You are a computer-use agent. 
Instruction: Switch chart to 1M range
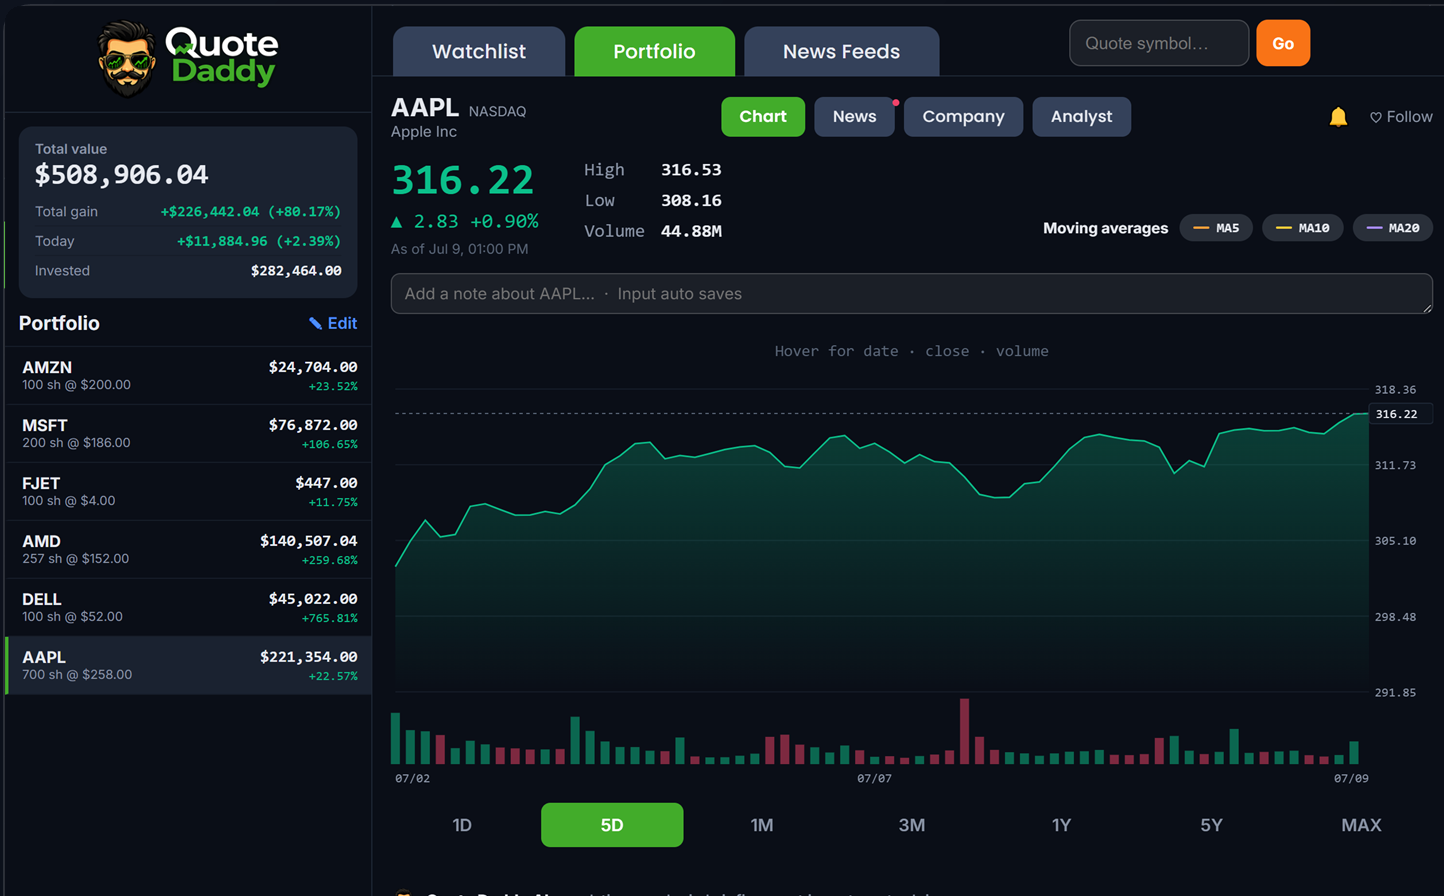762,825
